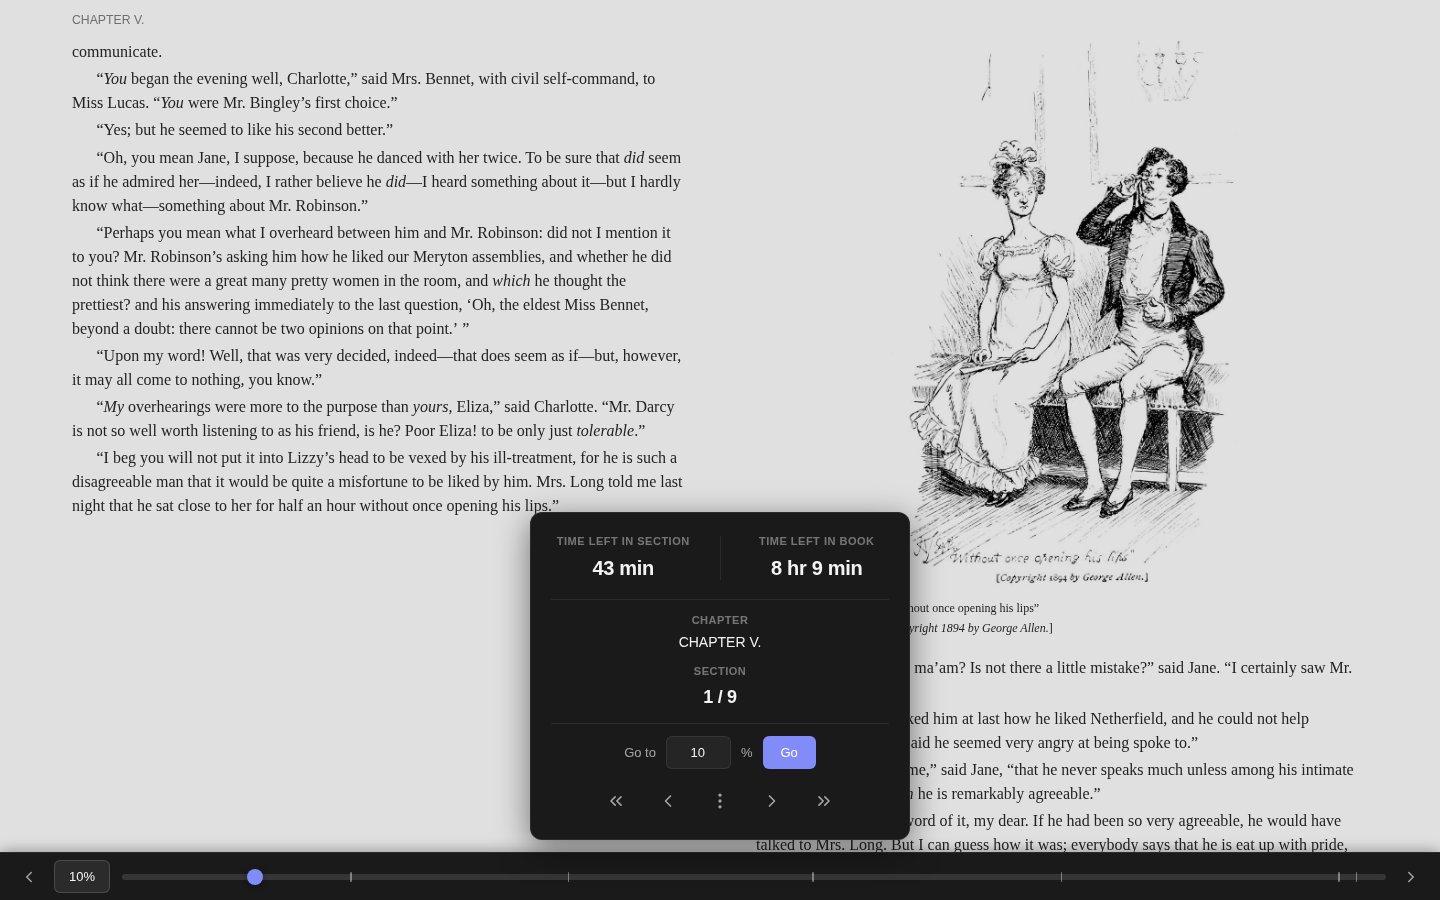Screen dimensions: 1440x900
Task: Click next page arrow in bottom bar
Action: [x=1411, y=877]
